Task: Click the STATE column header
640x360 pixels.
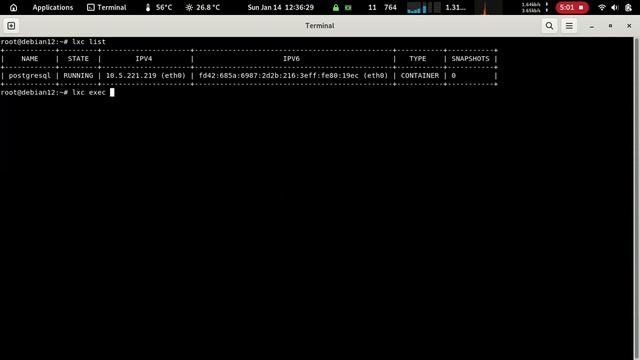Action: 78,59
